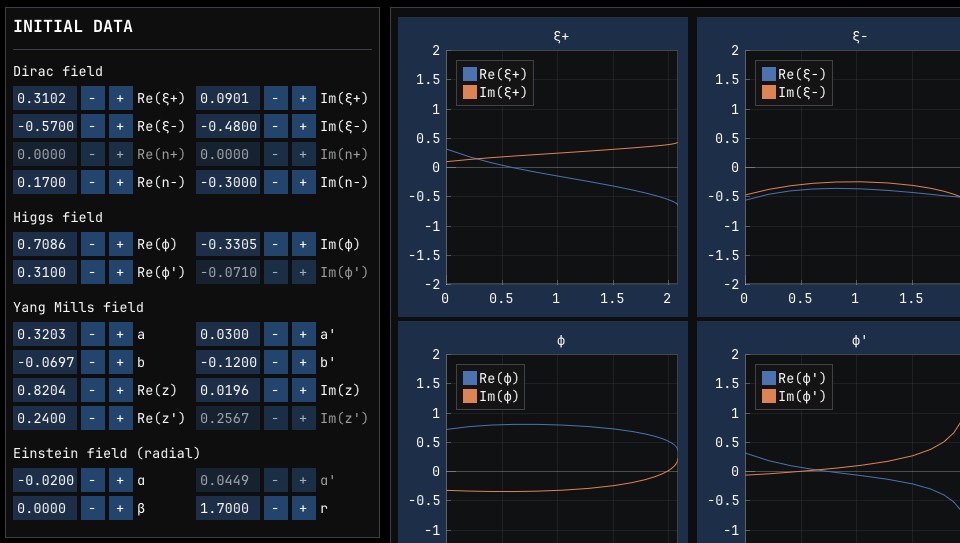This screenshot has height=543, width=960.
Task: Toggle Im(ξ+) series in ξ+ chart legend
Action: tap(495, 92)
